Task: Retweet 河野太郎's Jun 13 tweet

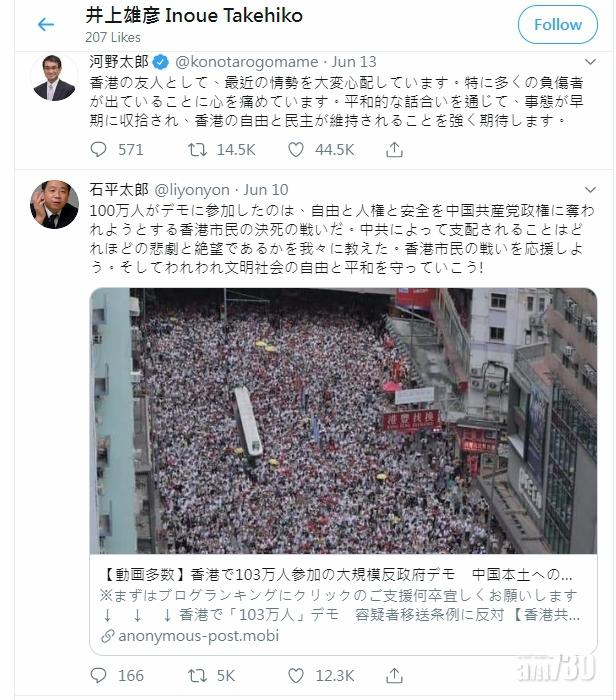Action: [197, 150]
